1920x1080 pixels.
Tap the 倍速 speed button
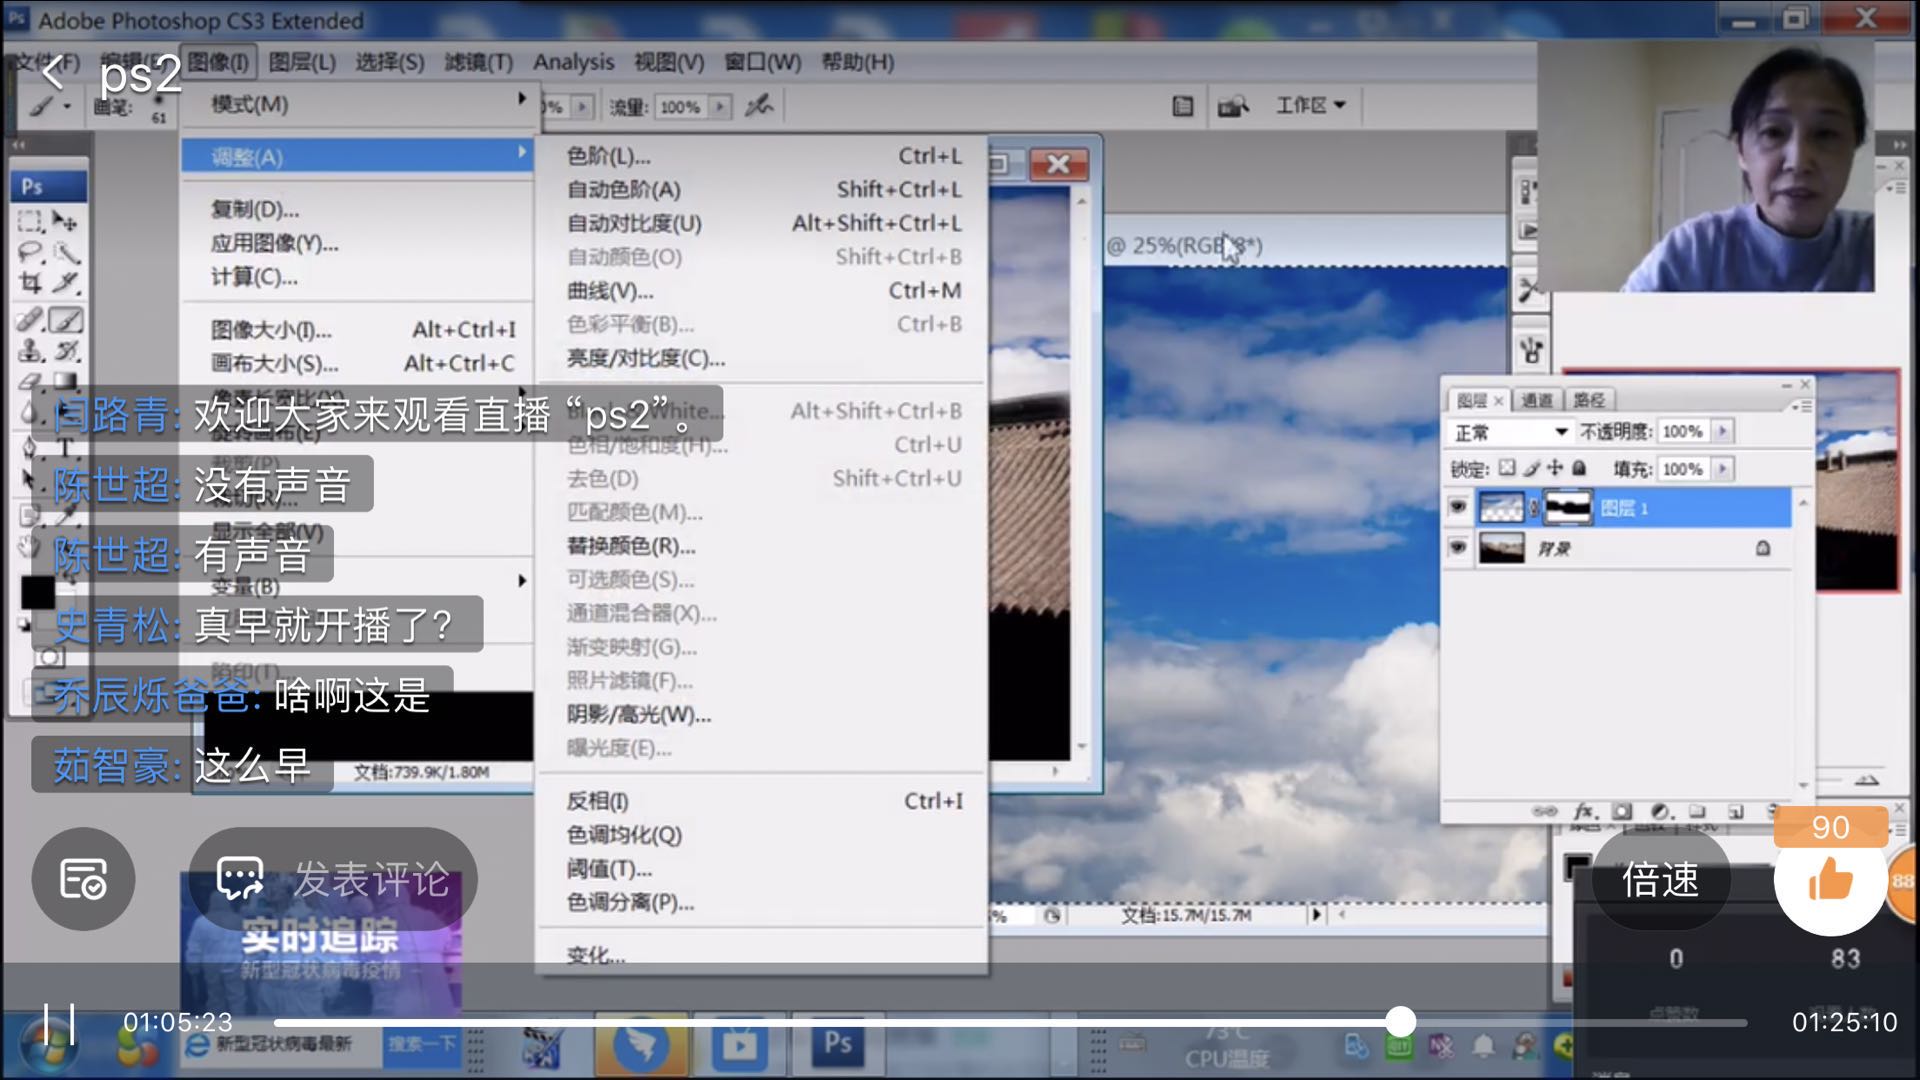(x=1660, y=879)
